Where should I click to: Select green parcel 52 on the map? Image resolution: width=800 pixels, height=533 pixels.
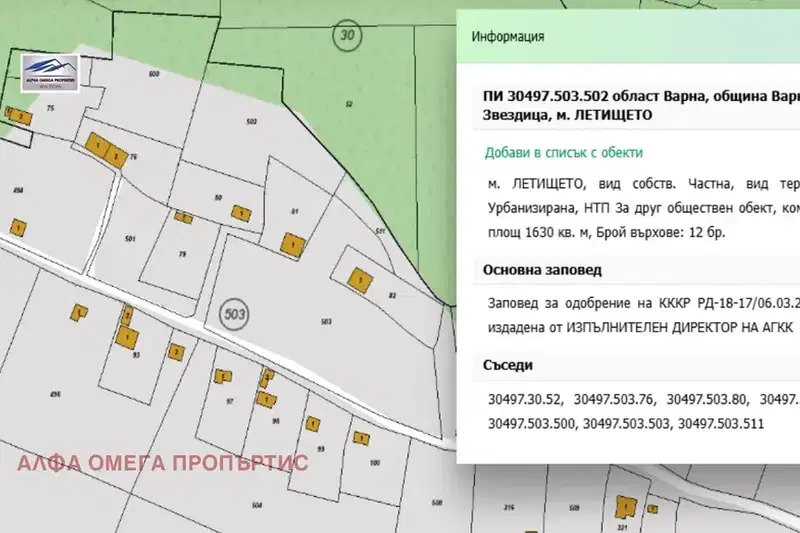coord(349,104)
